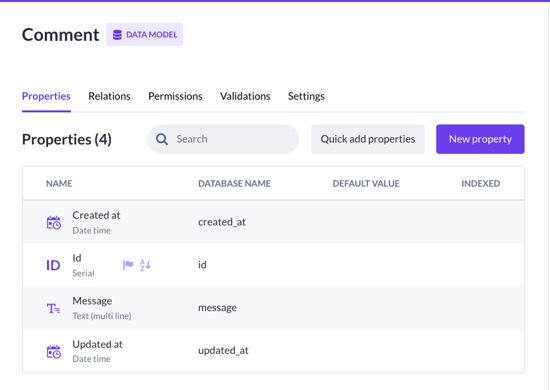The width and height of the screenshot is (550, 390).
Task: Click the Created at date time icon
Action: (54, 223)
